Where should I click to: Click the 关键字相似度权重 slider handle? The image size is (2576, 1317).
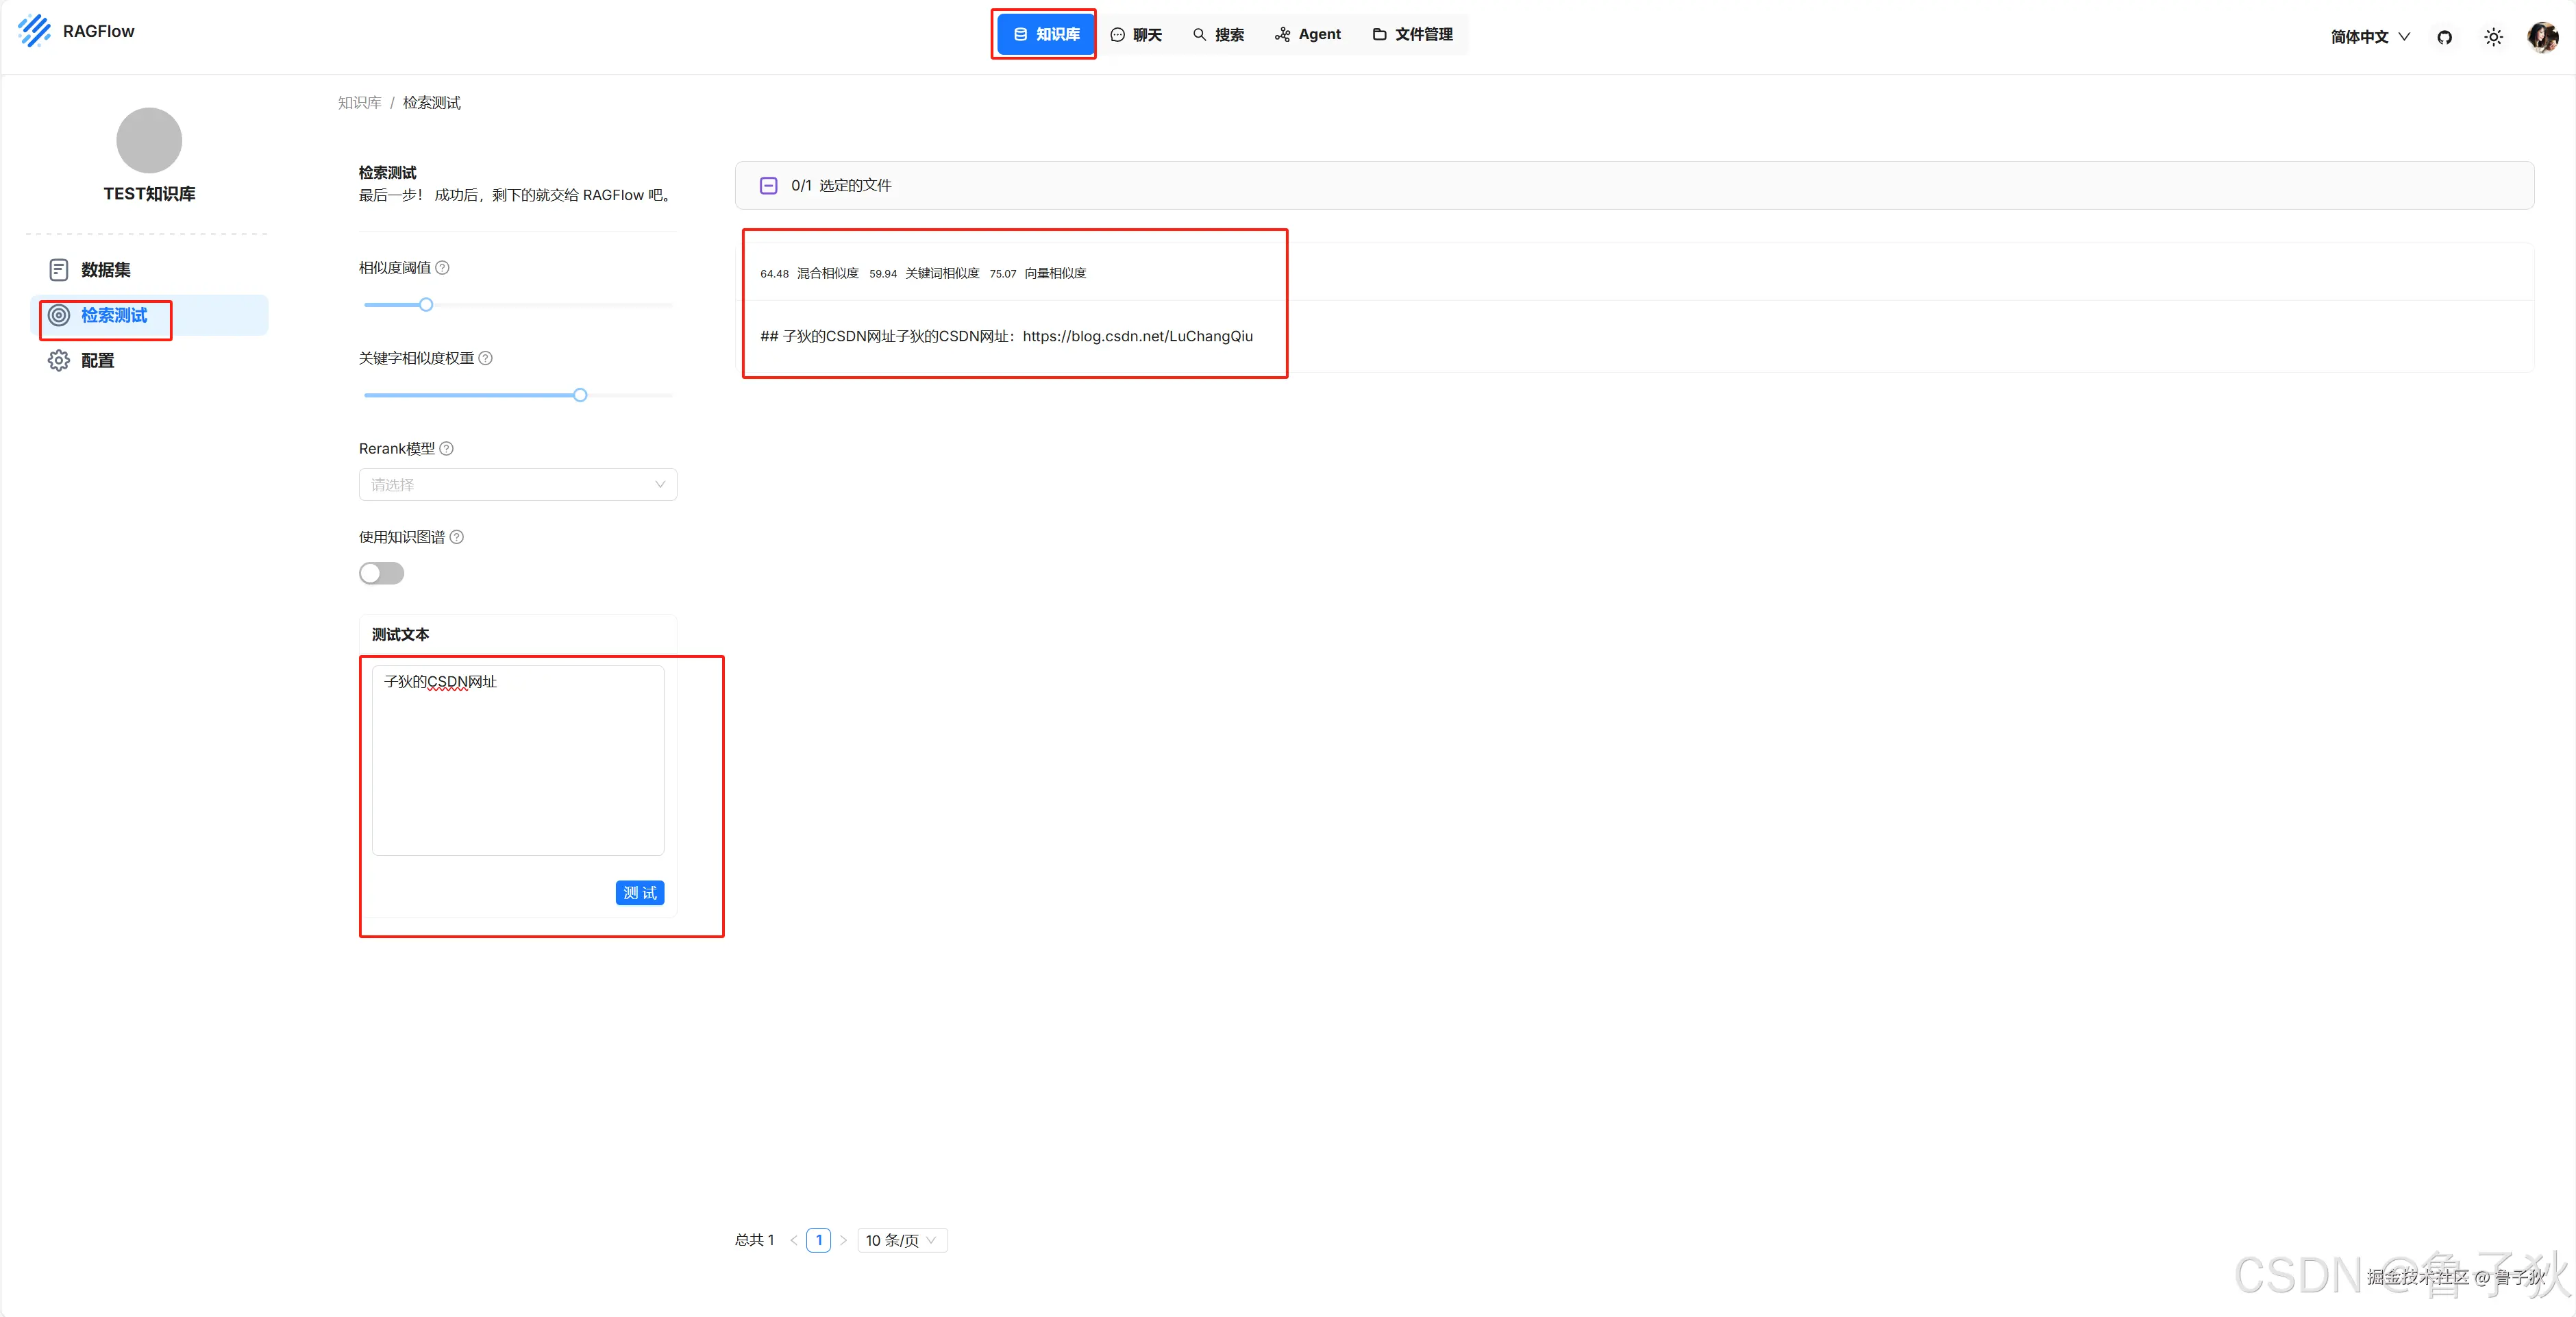click(x=580, y=395)
